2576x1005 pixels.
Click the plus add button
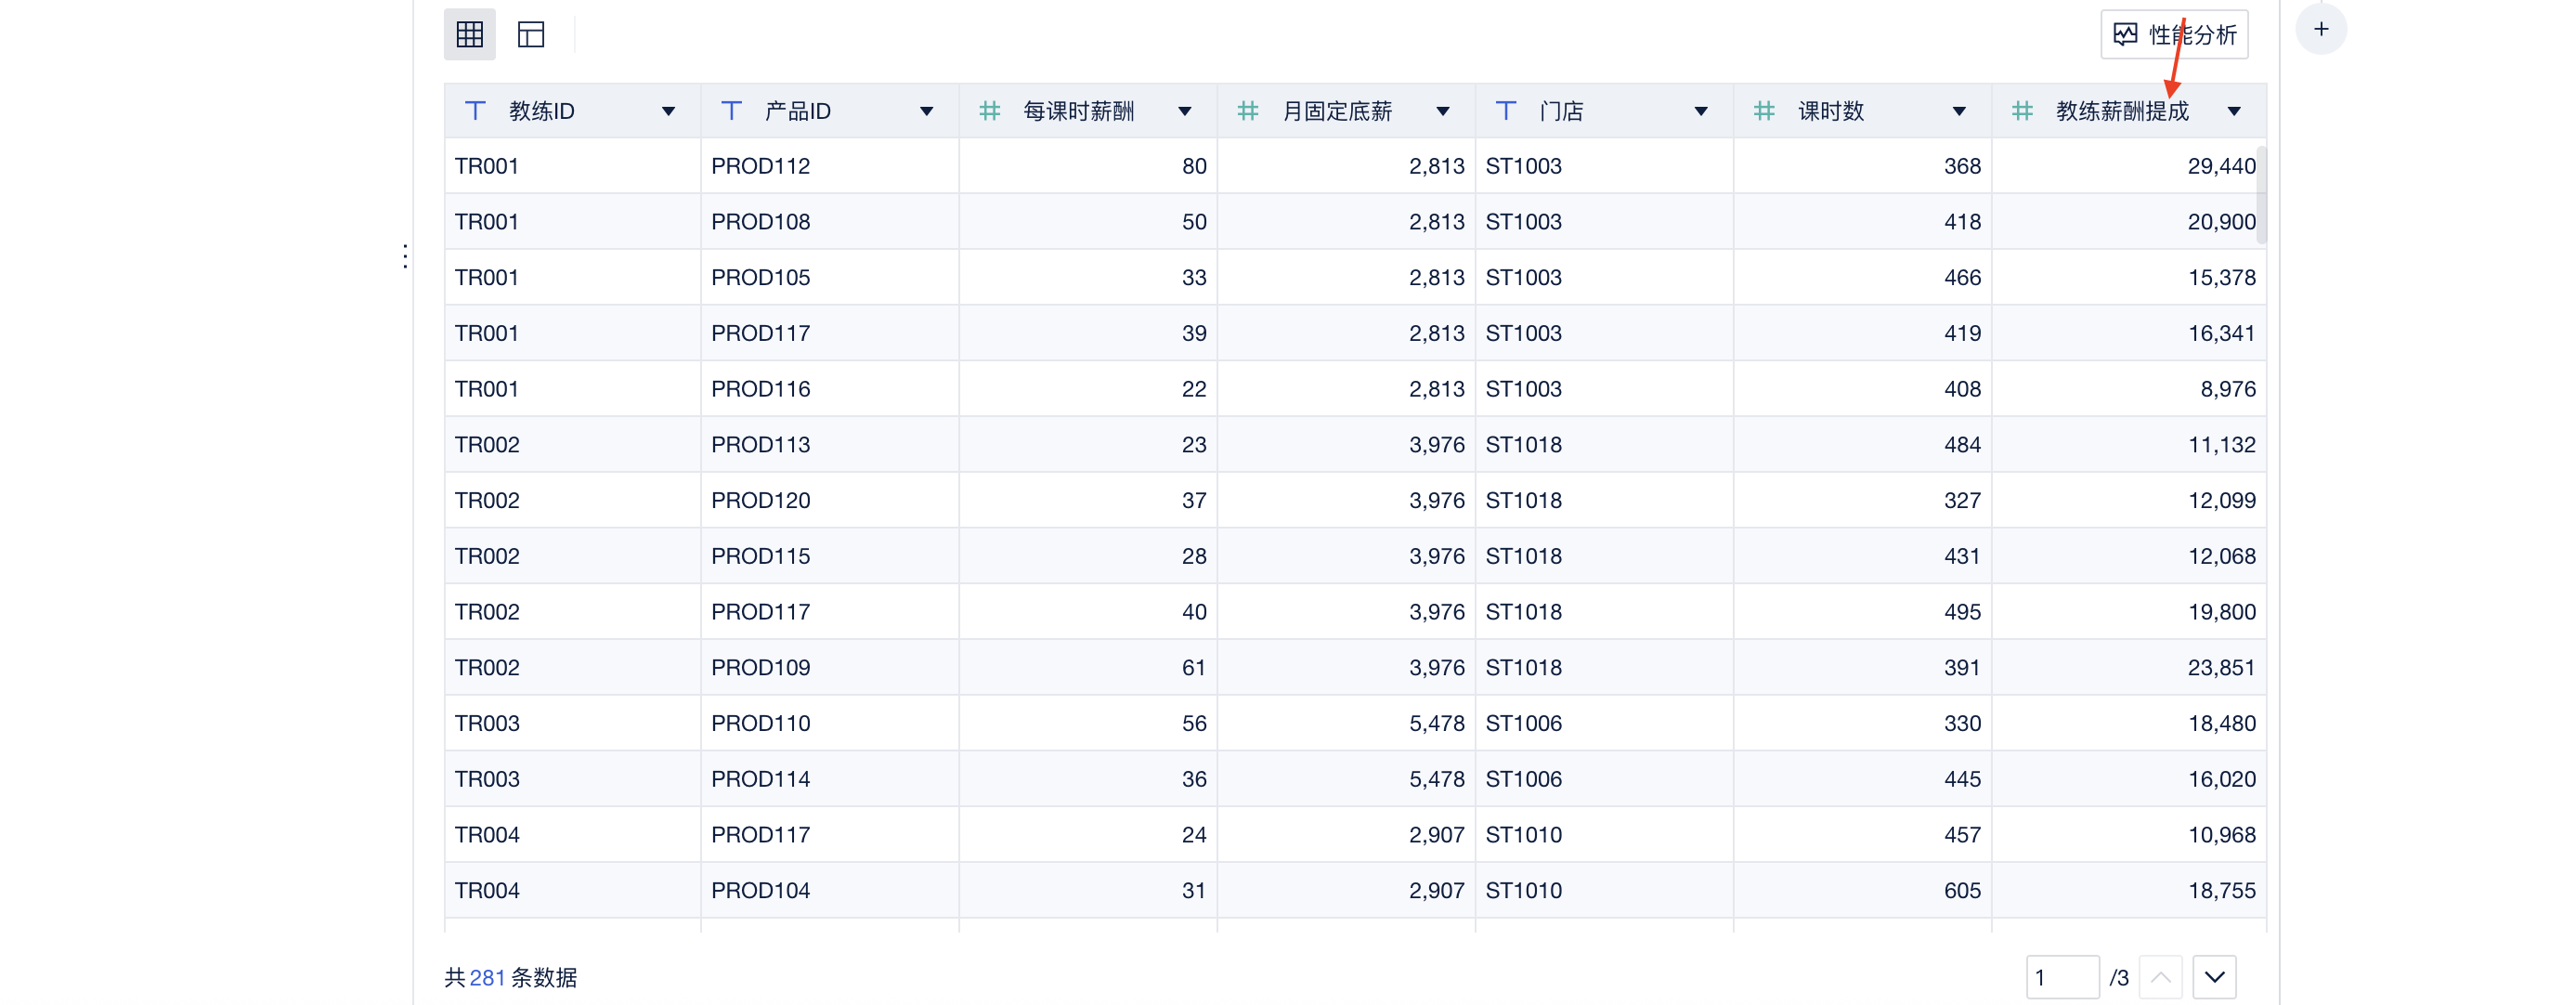coord(2320,30)
